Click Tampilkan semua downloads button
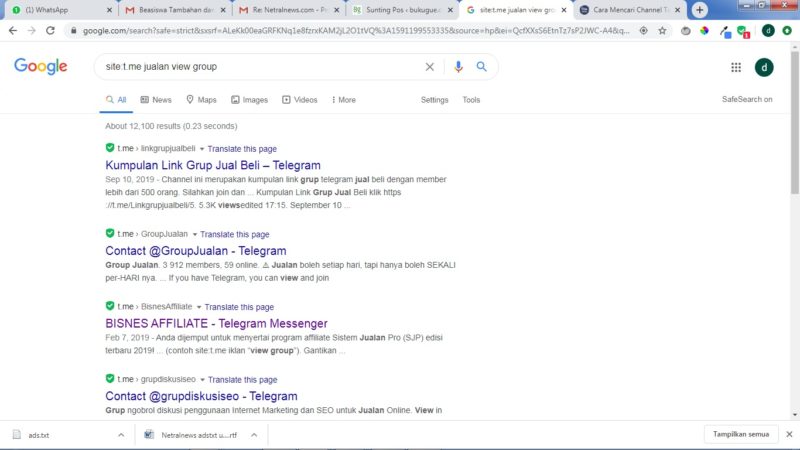This screenshot has width=800, height=450. point(741,434)
